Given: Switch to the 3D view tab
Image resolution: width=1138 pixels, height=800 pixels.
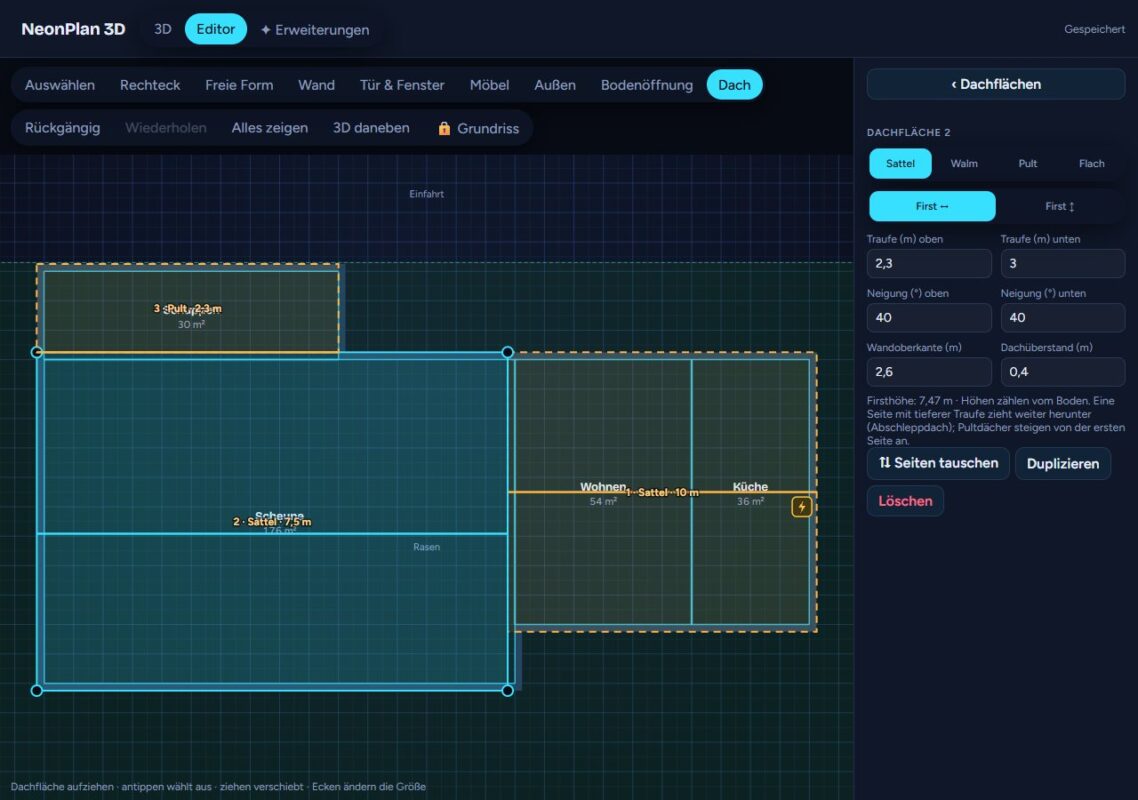Looking at the screenshot, I should pyautogui.click(x=163, y=29).
